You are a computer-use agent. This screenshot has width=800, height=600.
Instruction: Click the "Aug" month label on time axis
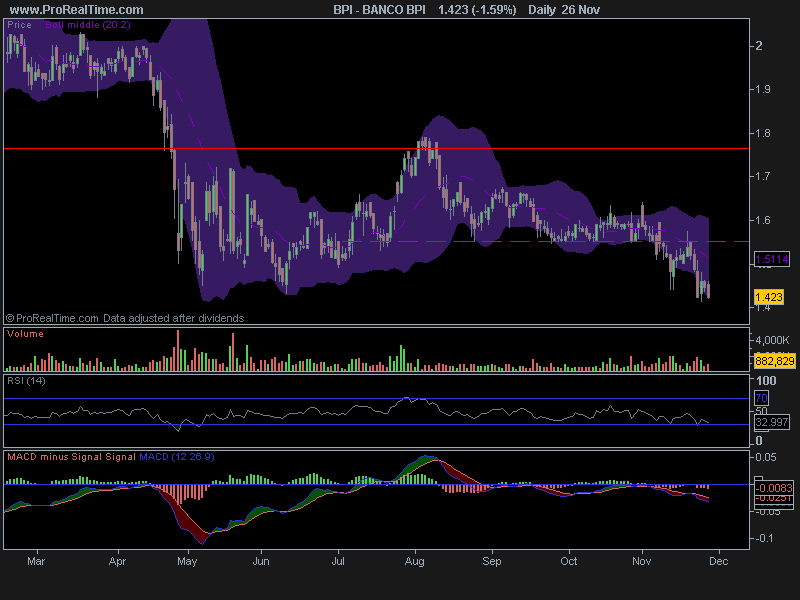pyautogui.click(x=415, y=561)
